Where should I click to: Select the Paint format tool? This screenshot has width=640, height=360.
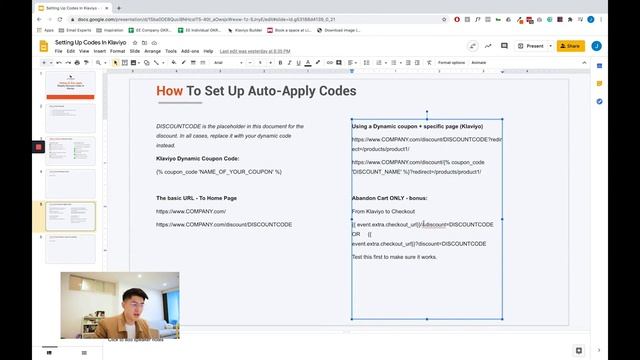click(86, 62)
